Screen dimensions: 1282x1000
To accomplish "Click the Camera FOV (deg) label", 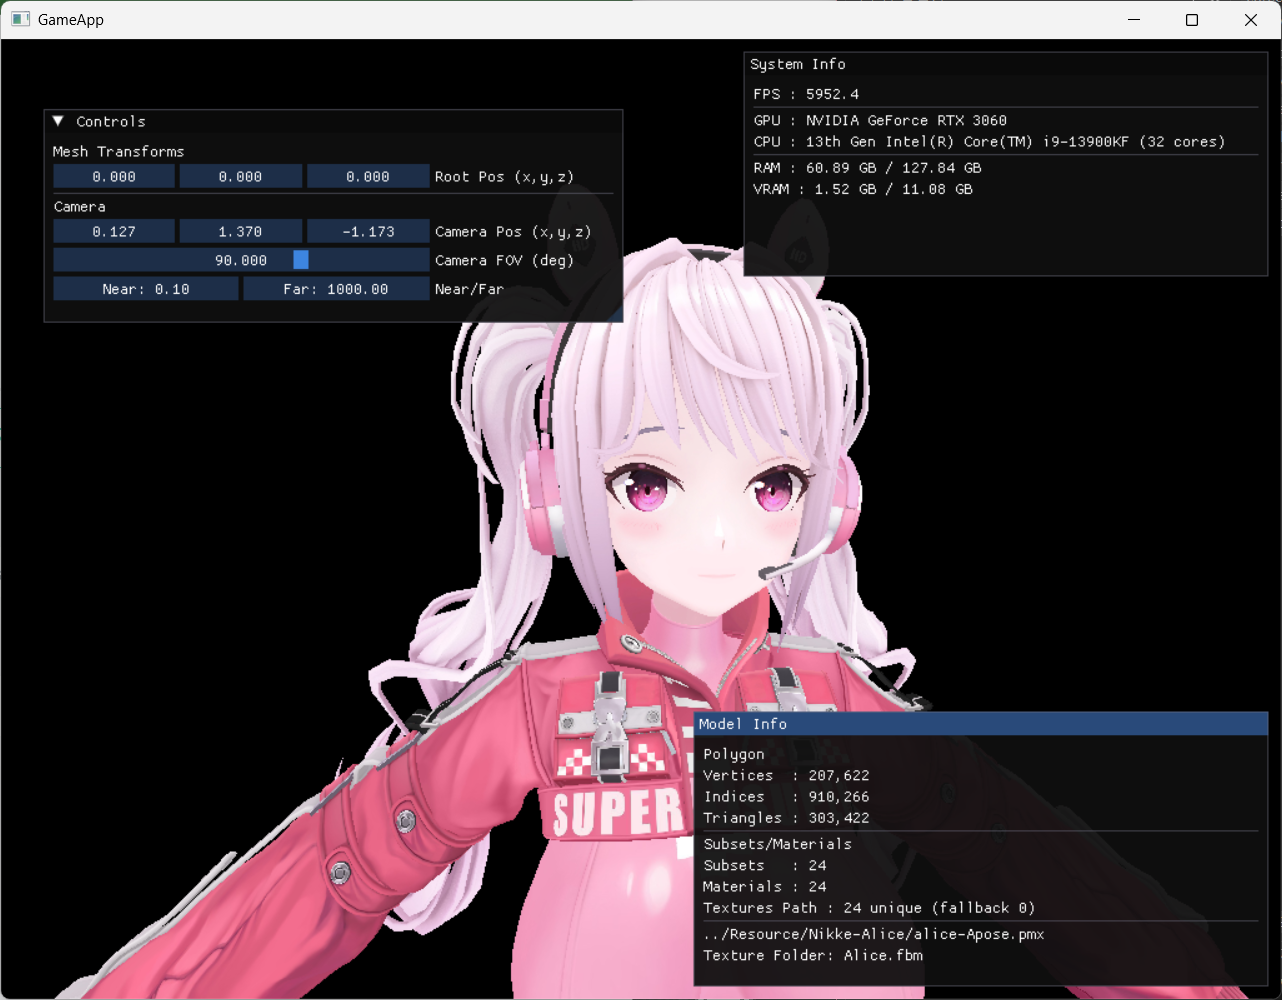I will point(504,260).
